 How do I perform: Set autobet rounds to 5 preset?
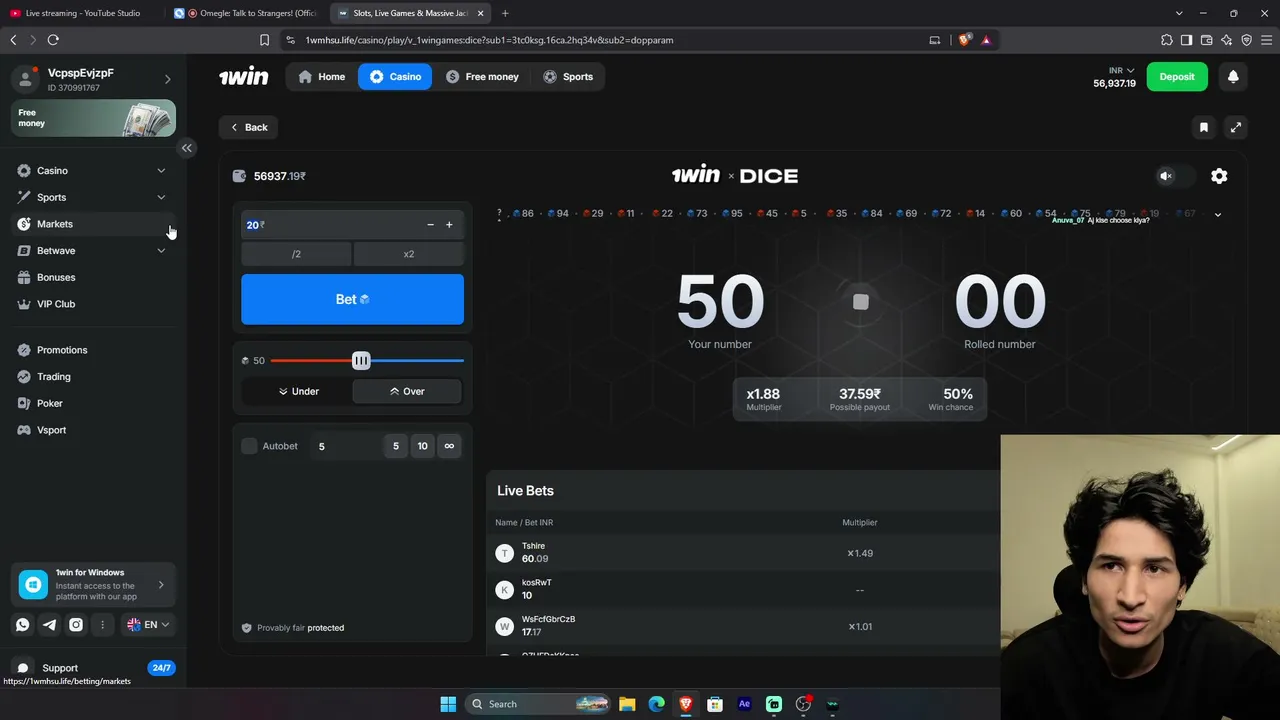pyautogui.click(x=396, y=446)
